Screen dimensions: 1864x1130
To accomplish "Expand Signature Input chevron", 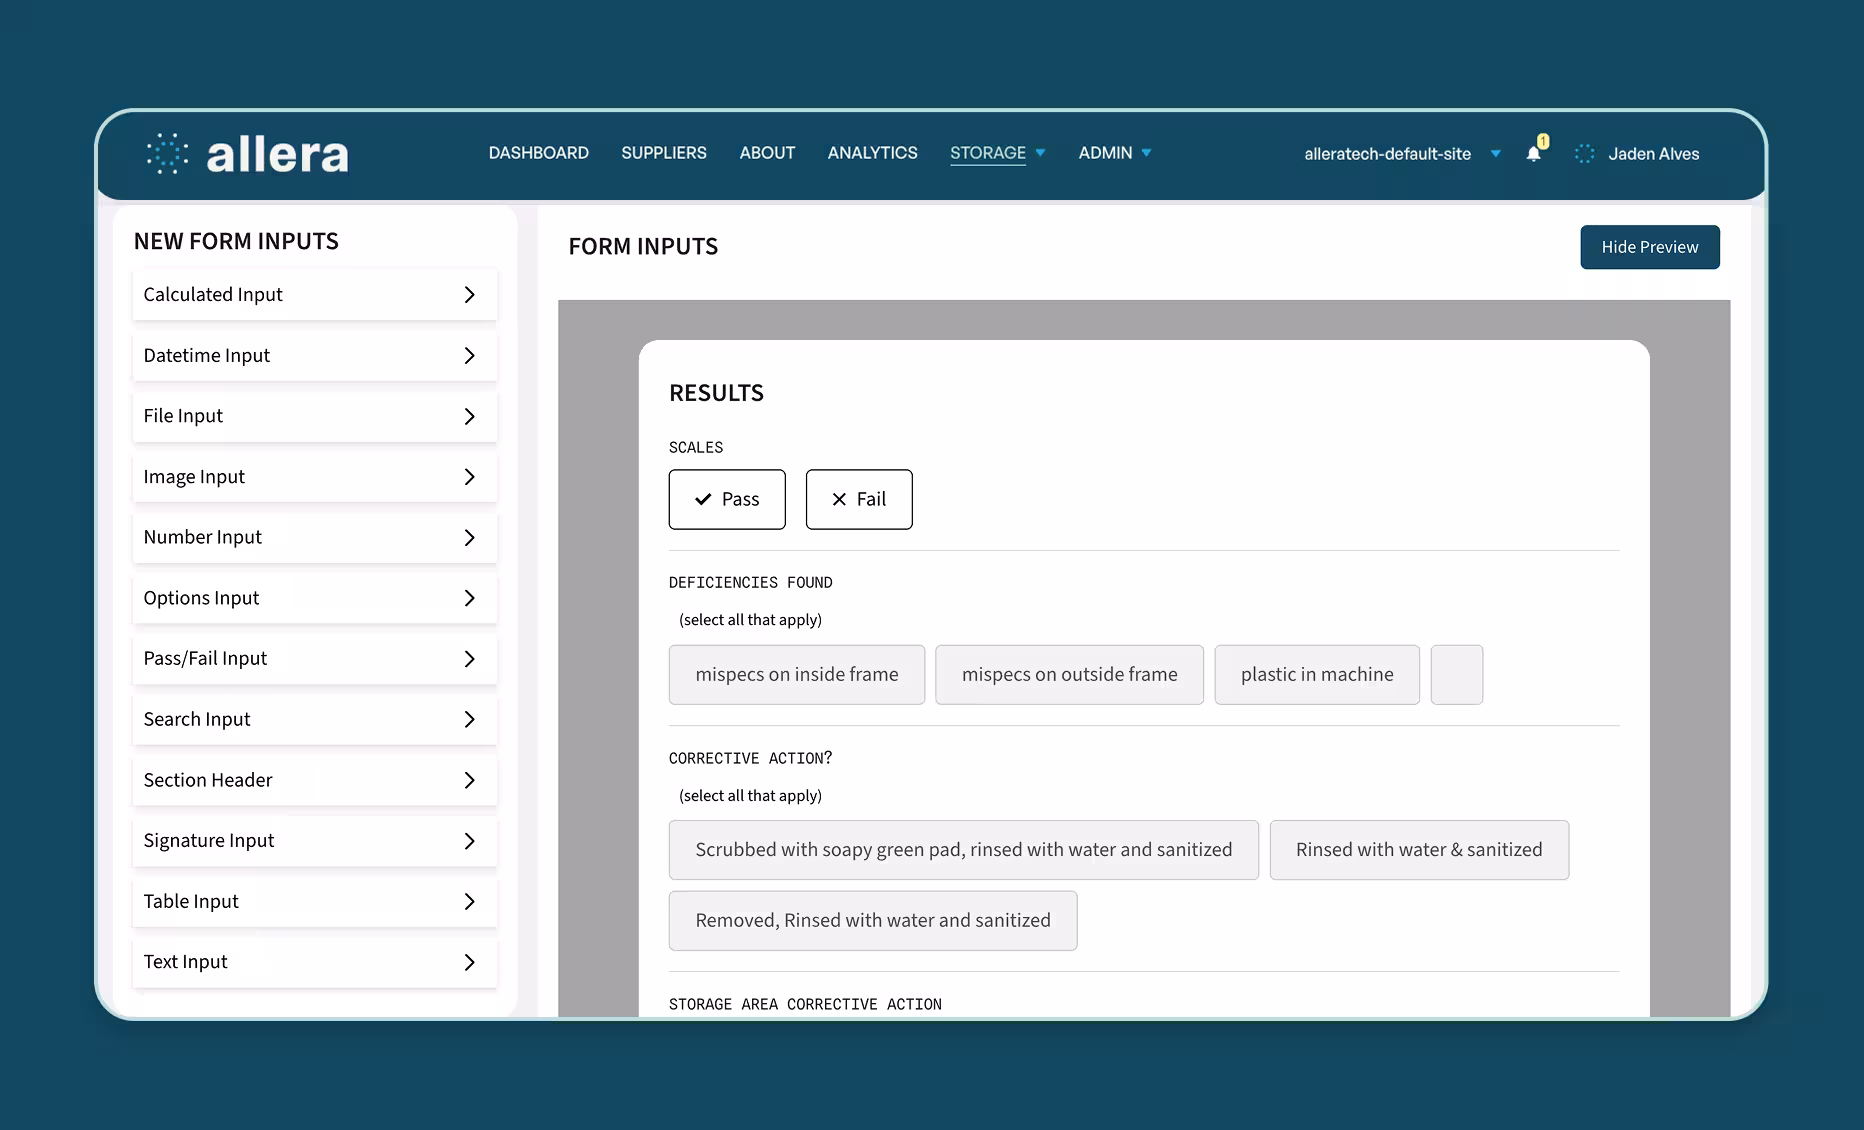I will [469, 841].
